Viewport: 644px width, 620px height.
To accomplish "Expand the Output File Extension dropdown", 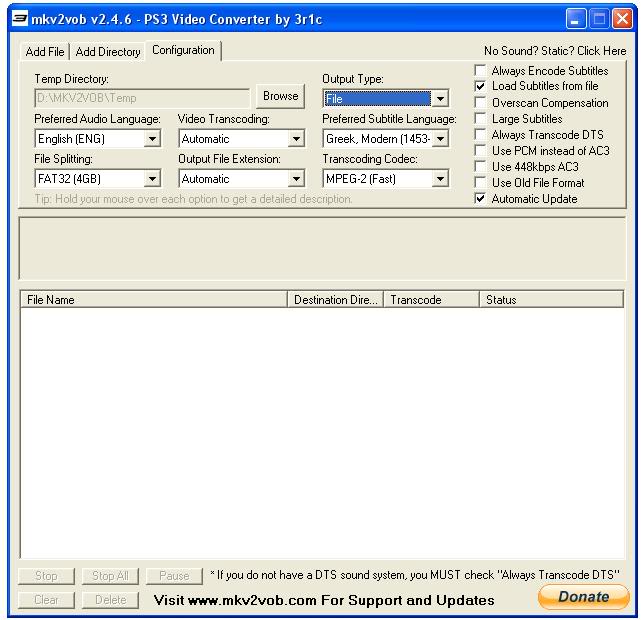I will (x=242, y=179).
